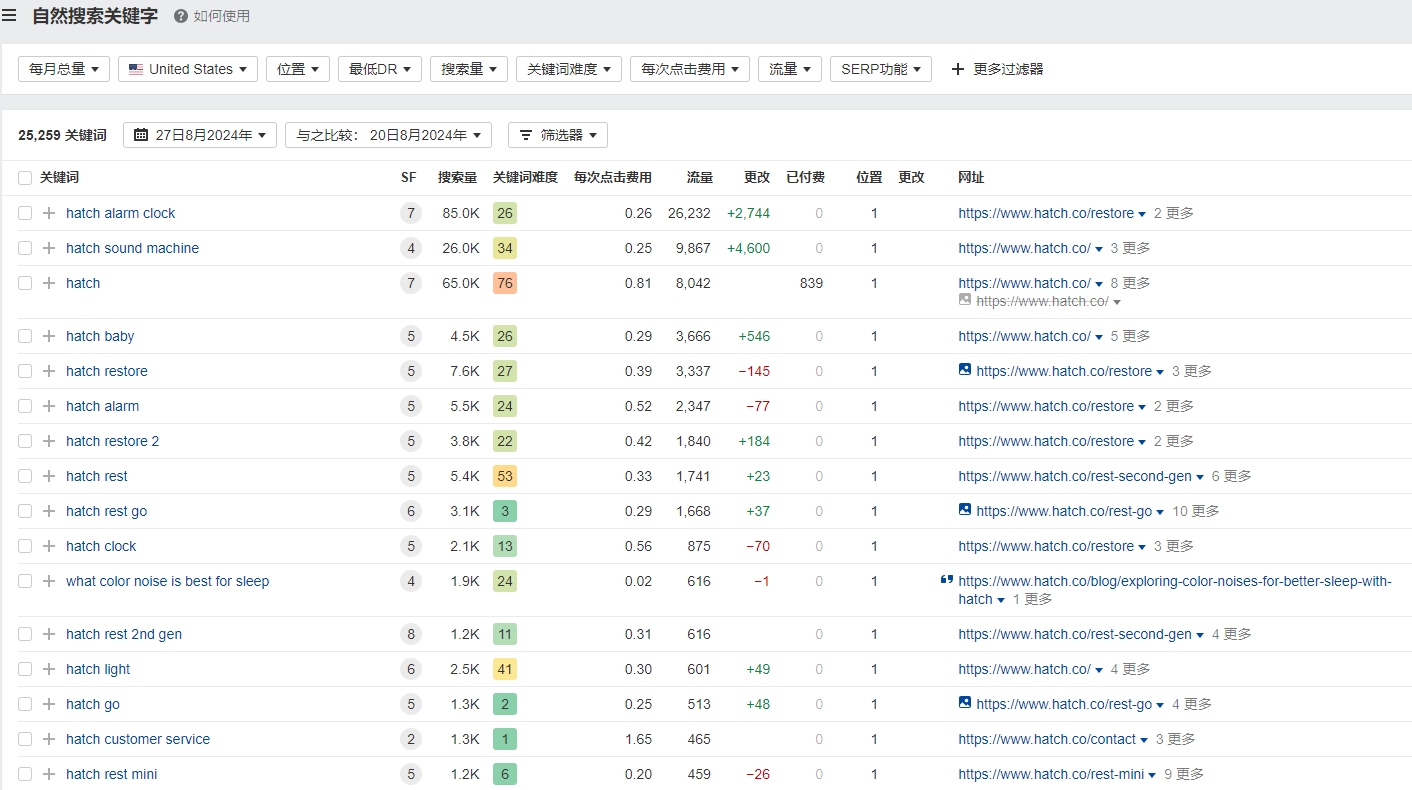The image size is (1412, 790).
Task: Expand the SERP功能 filter
Action: [881, 69]
